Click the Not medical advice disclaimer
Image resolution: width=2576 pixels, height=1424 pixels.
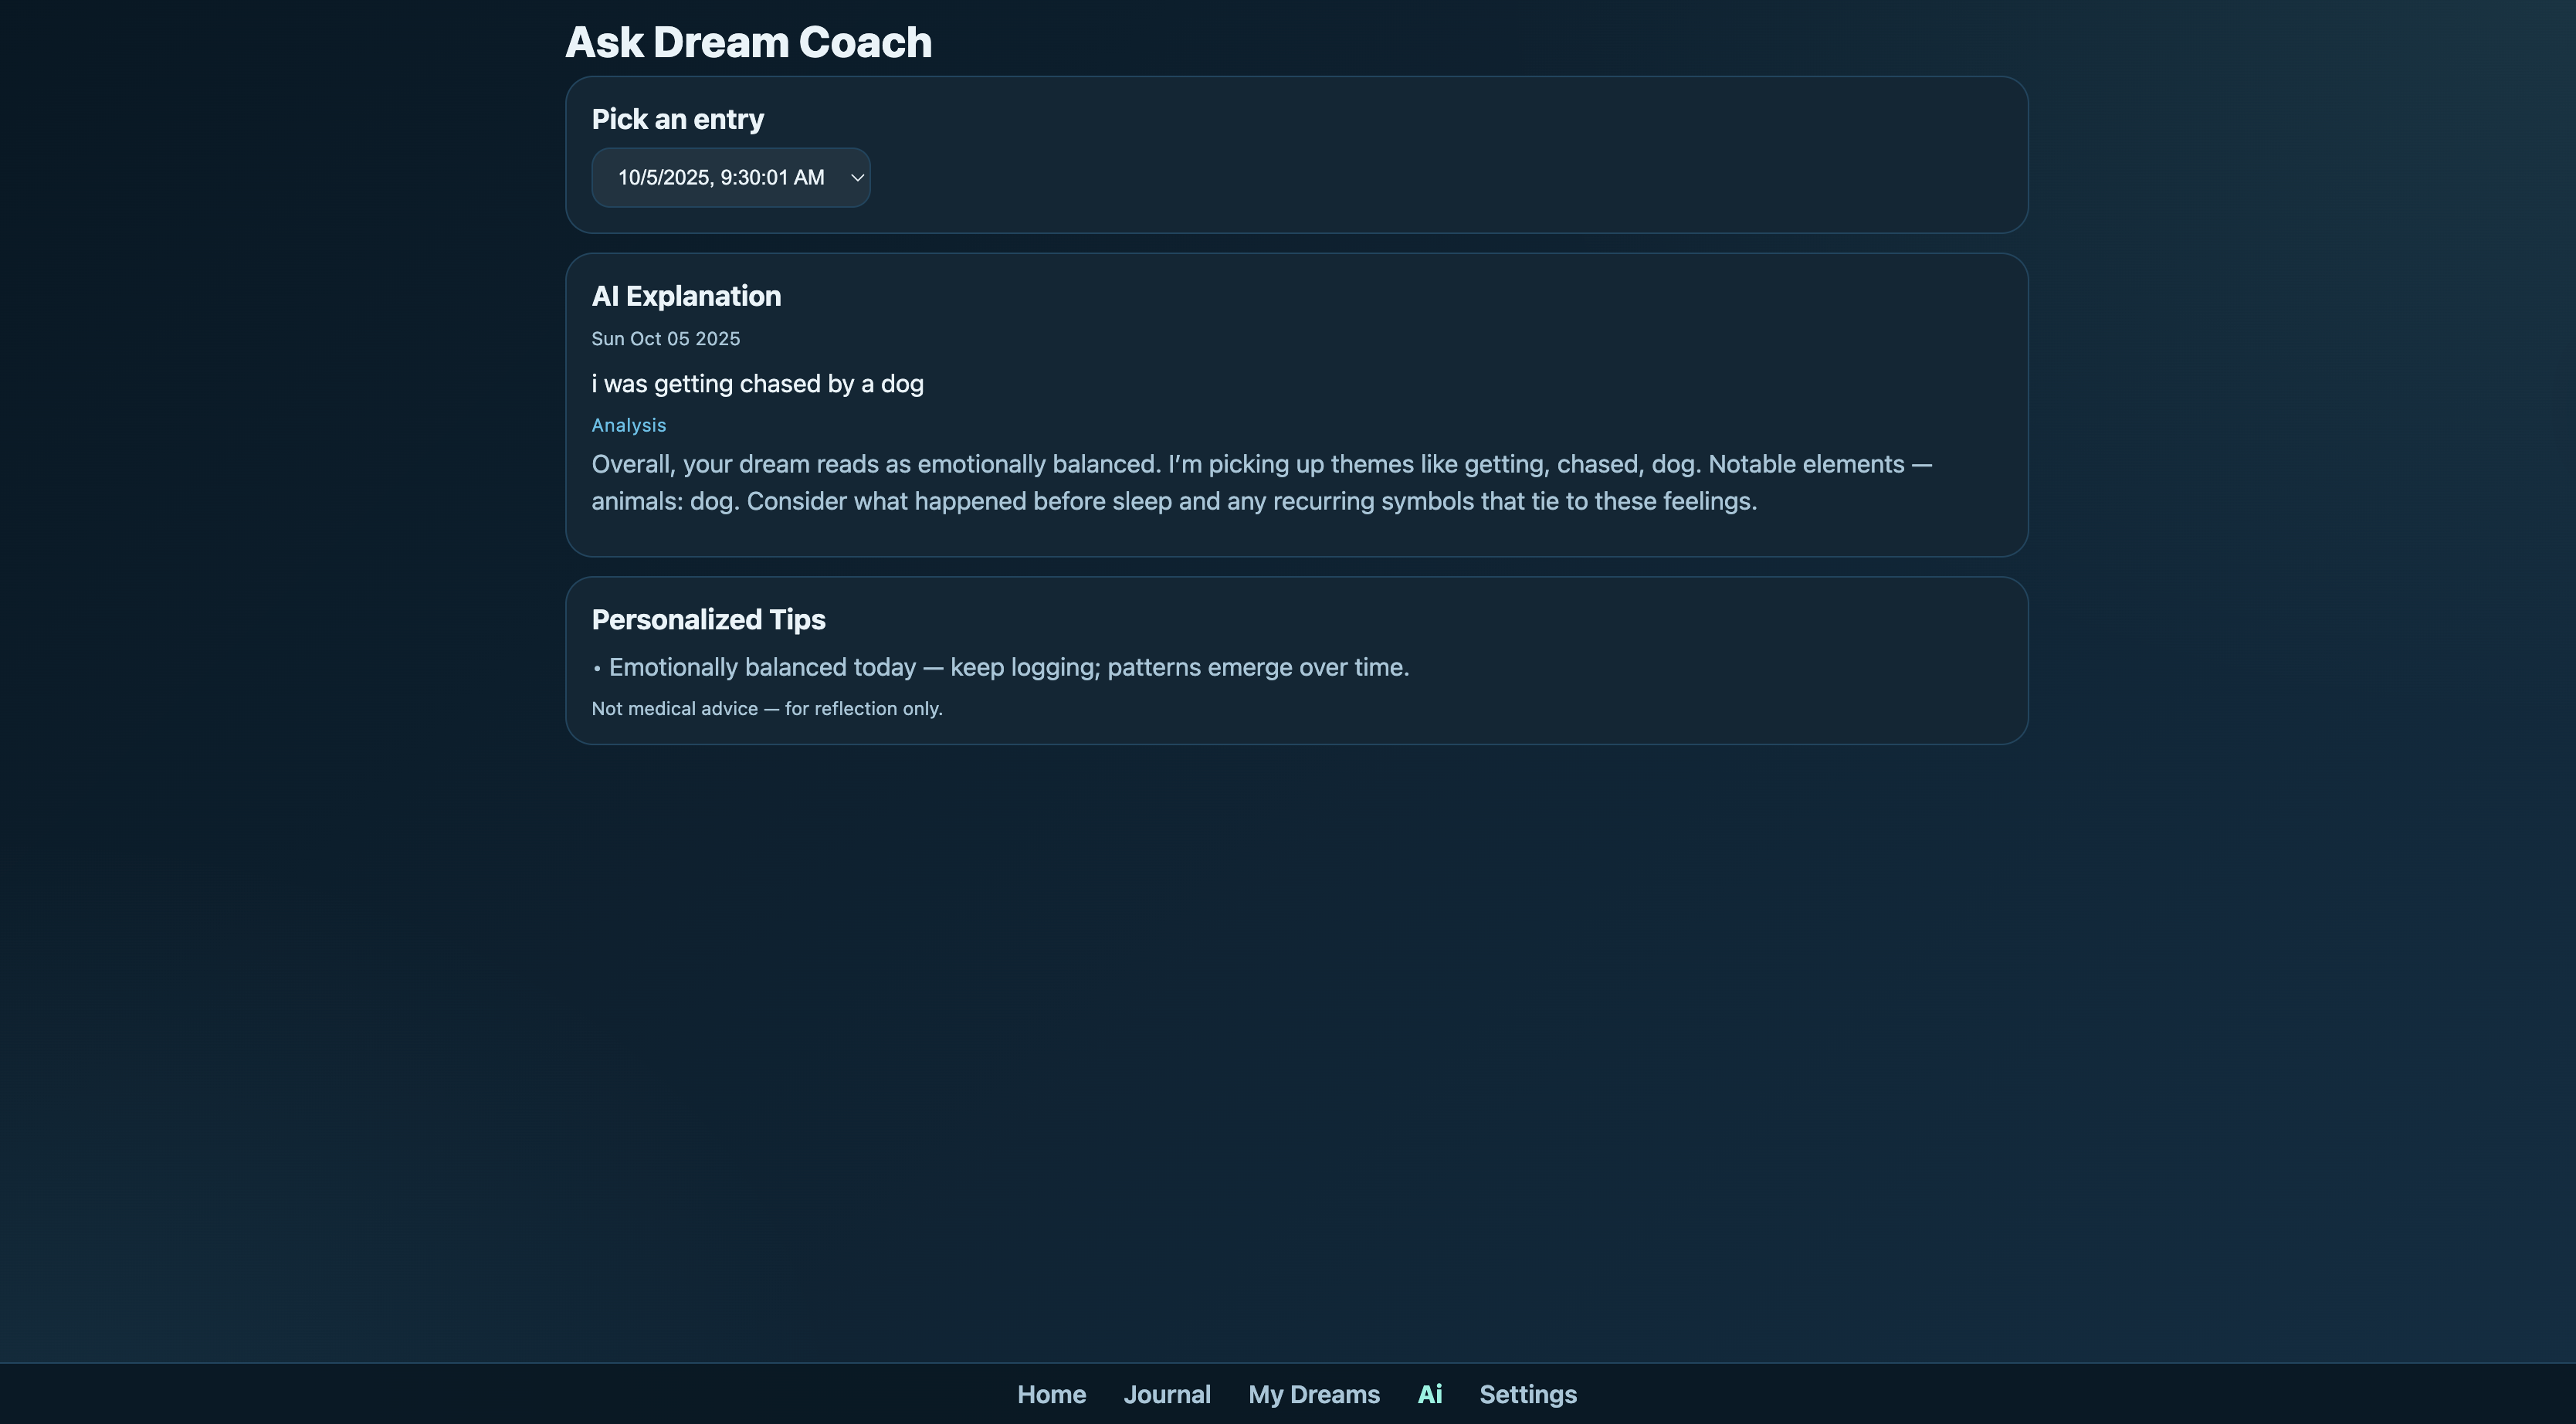pyautogui.click(x=767, y=708)
